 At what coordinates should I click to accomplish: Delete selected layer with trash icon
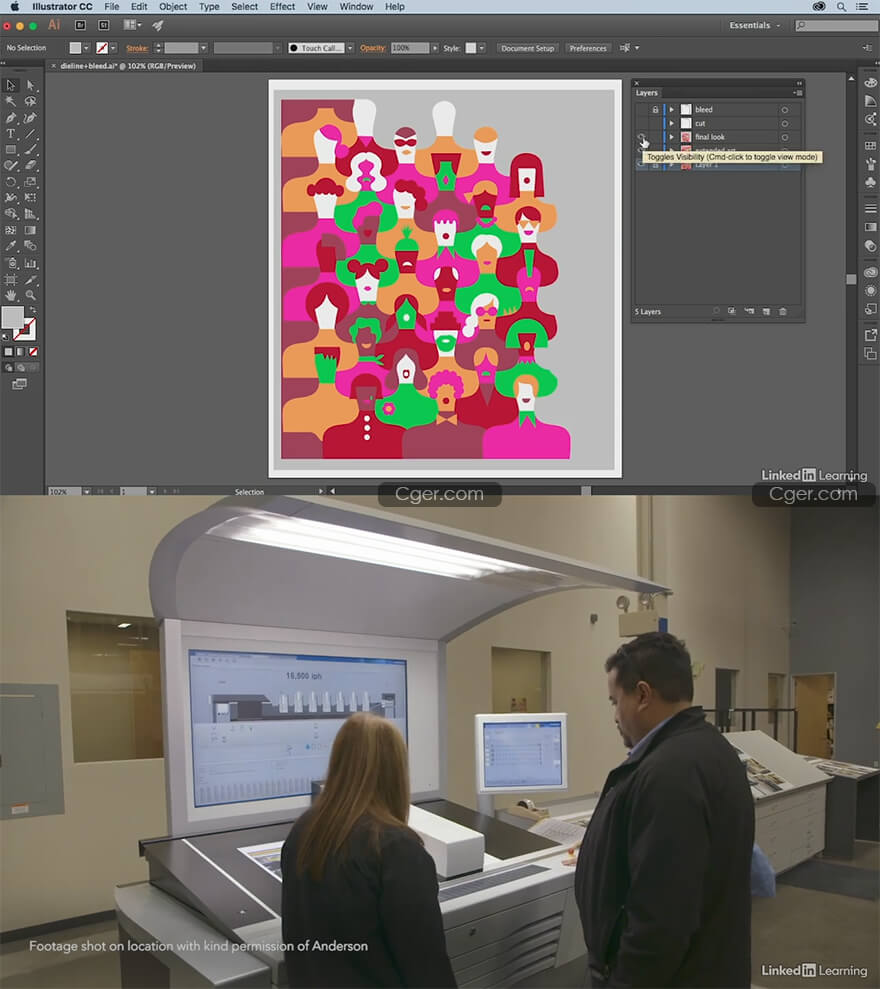783,312
